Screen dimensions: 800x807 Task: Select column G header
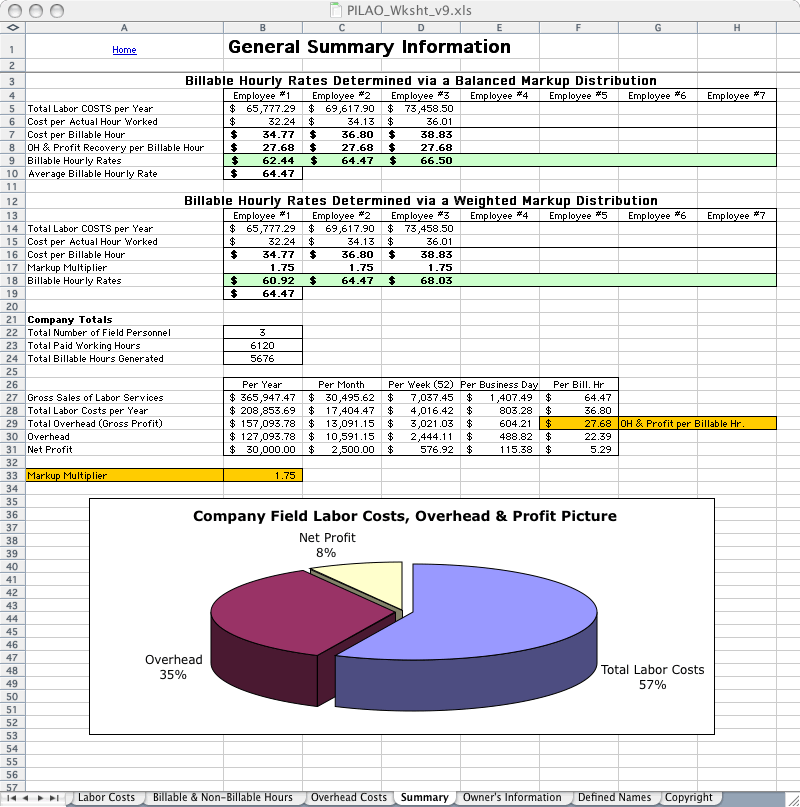pyautogui.click(x=658, y=28)
